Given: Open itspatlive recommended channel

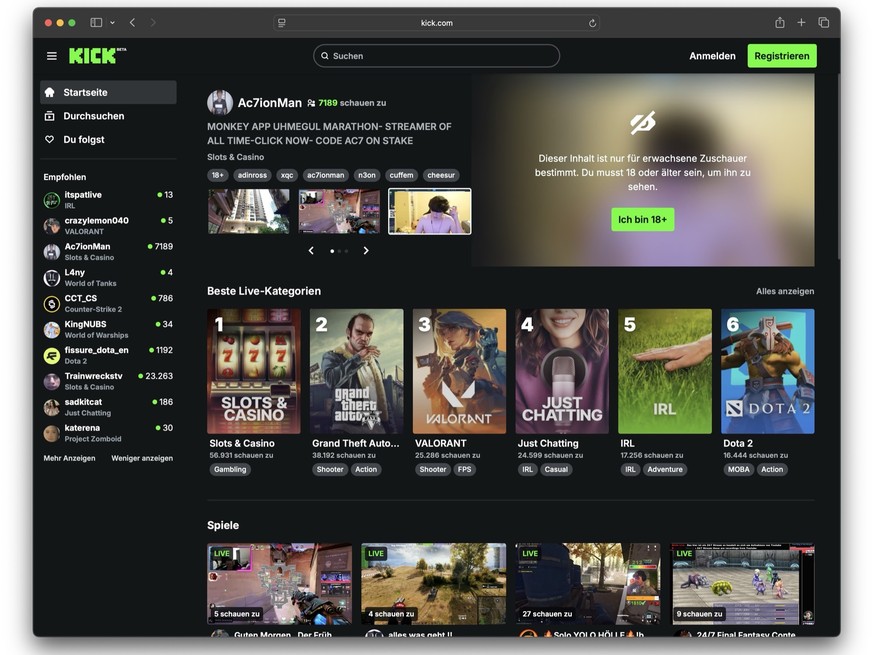Looking at the screenshot, I should (108, 199).
